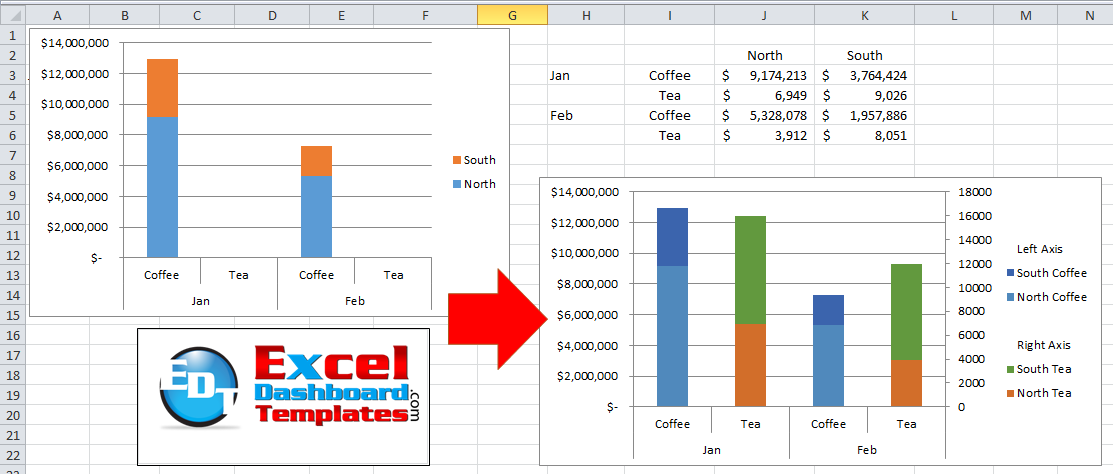Click the blue North legend swatch in left chart
1113x474 pixels.
pos(457,184)
